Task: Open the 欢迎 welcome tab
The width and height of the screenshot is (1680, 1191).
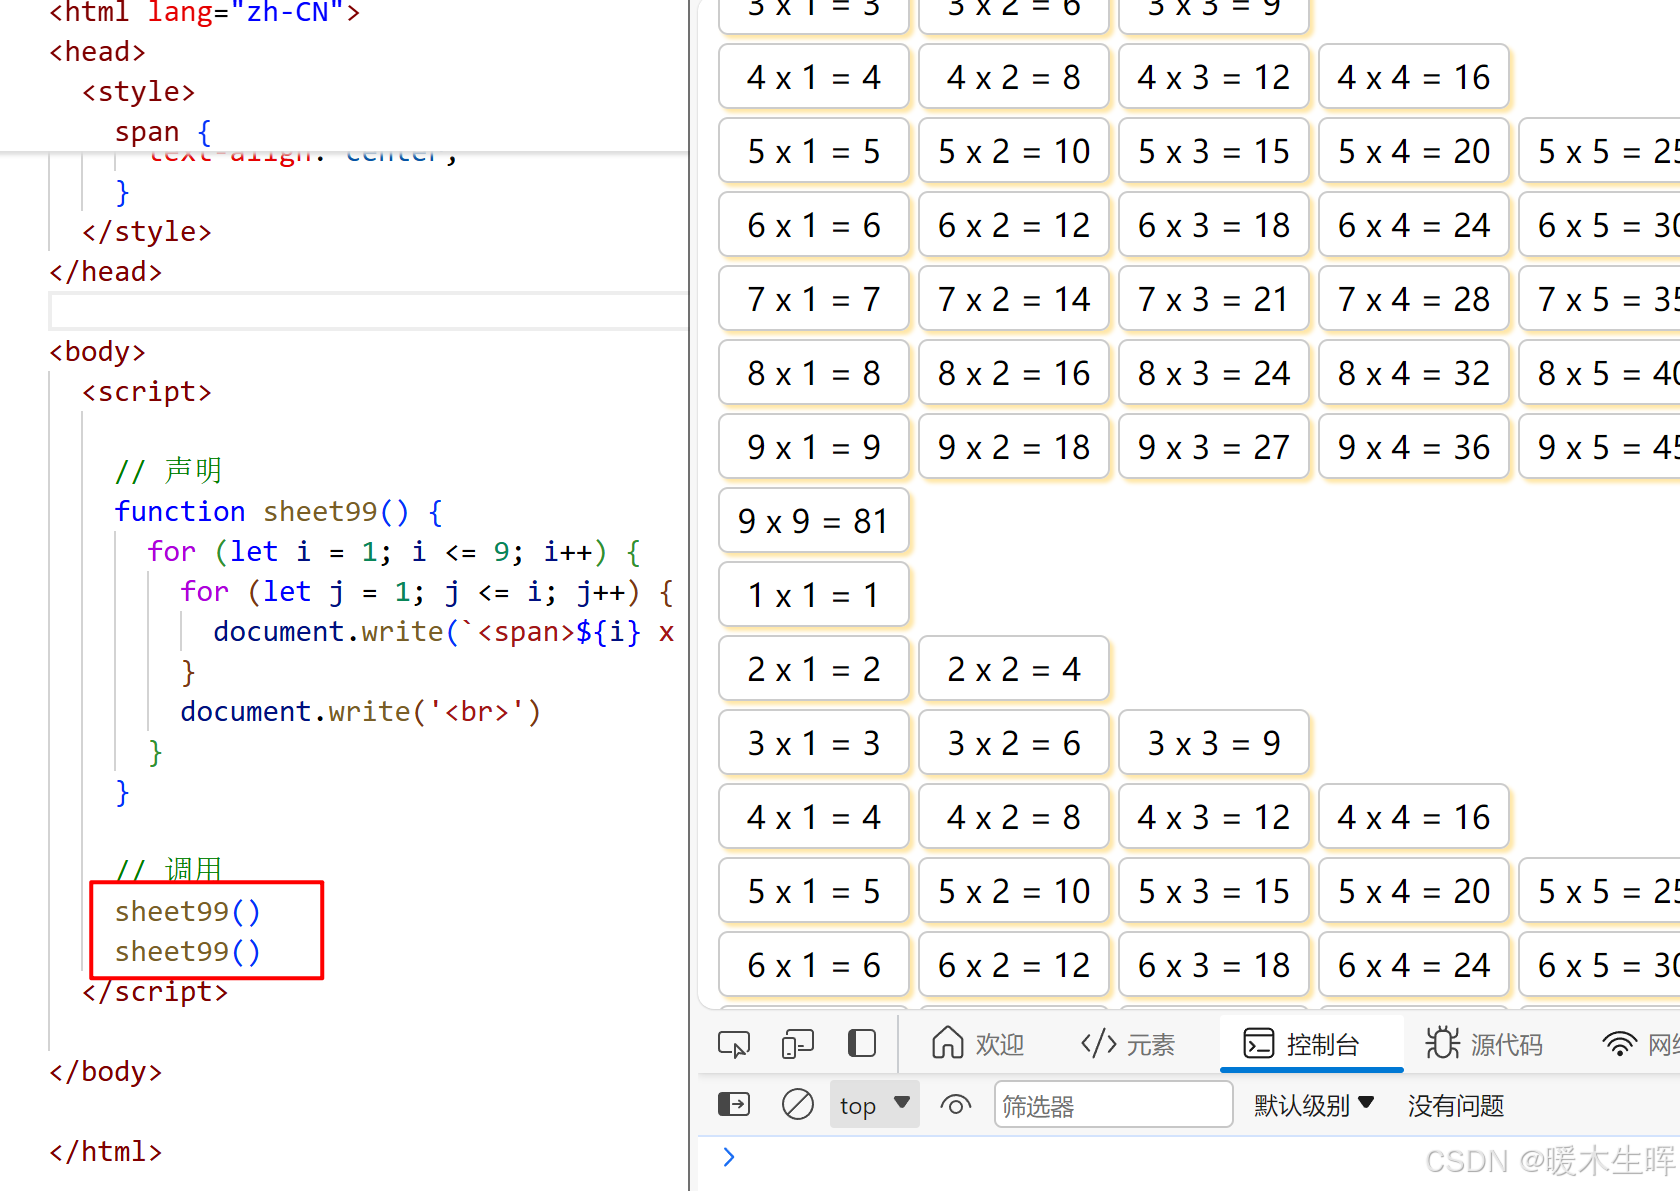Action: (977, 1044)
